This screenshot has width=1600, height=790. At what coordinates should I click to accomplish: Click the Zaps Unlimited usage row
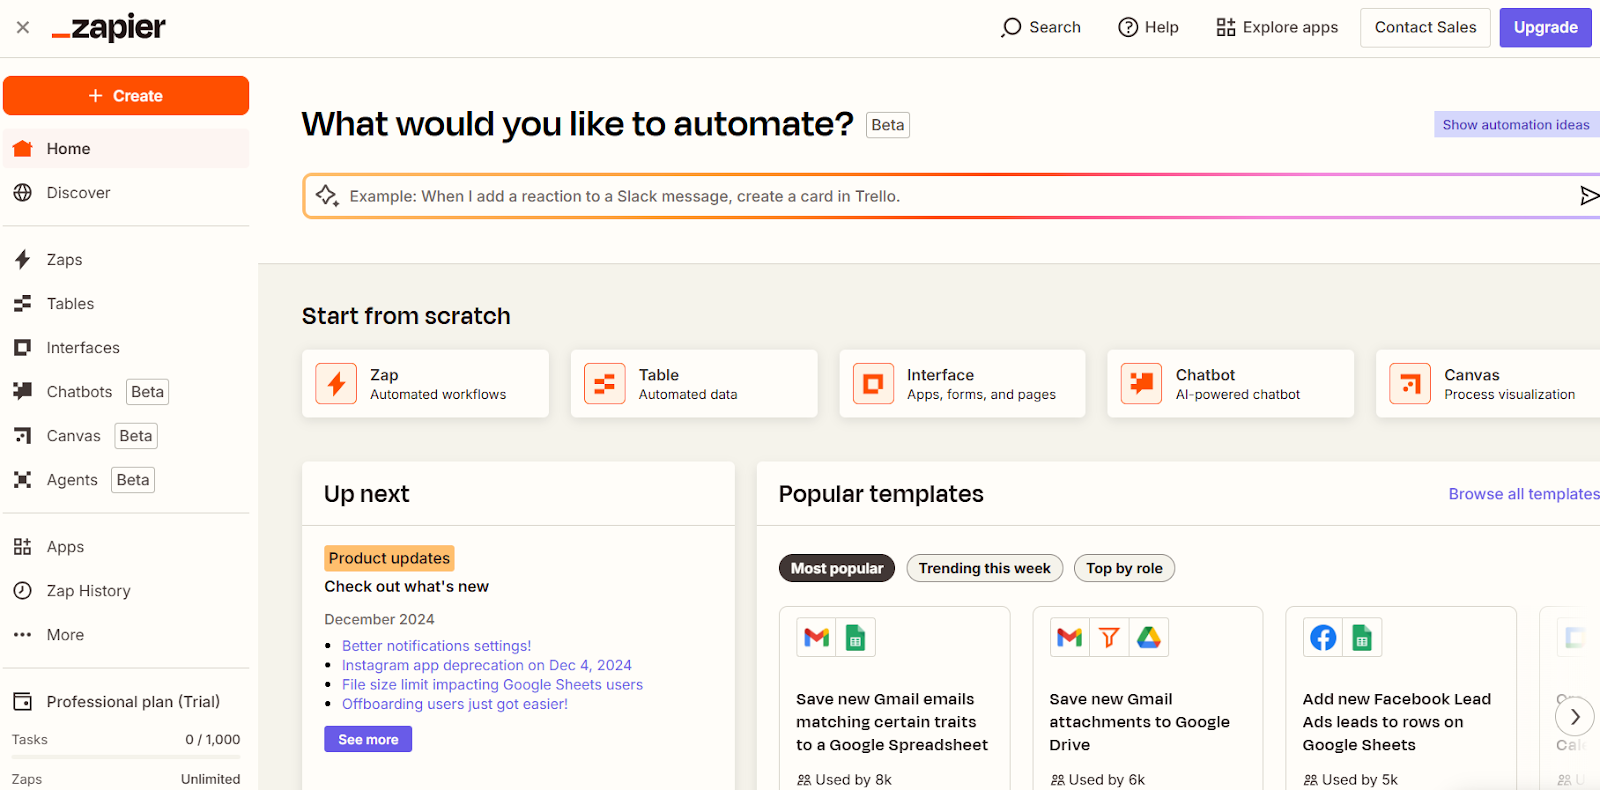[126, 779]
